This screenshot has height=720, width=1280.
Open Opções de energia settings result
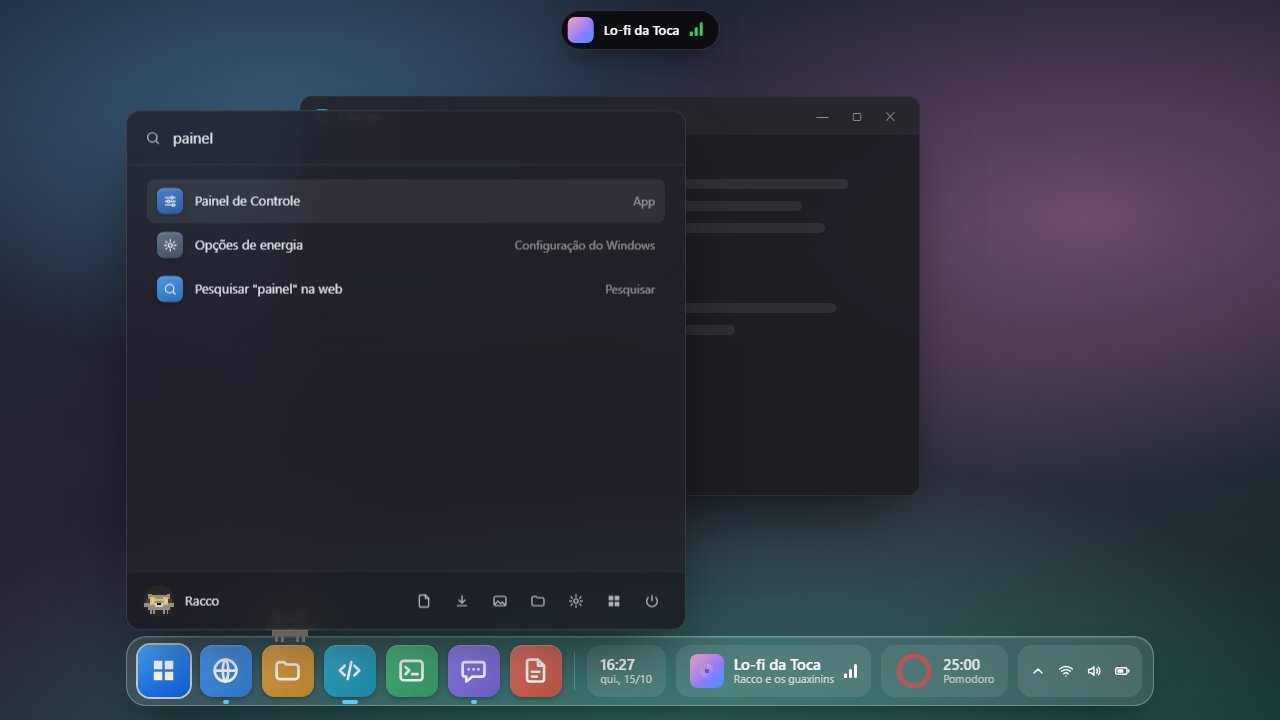click(x=406, y=245)
